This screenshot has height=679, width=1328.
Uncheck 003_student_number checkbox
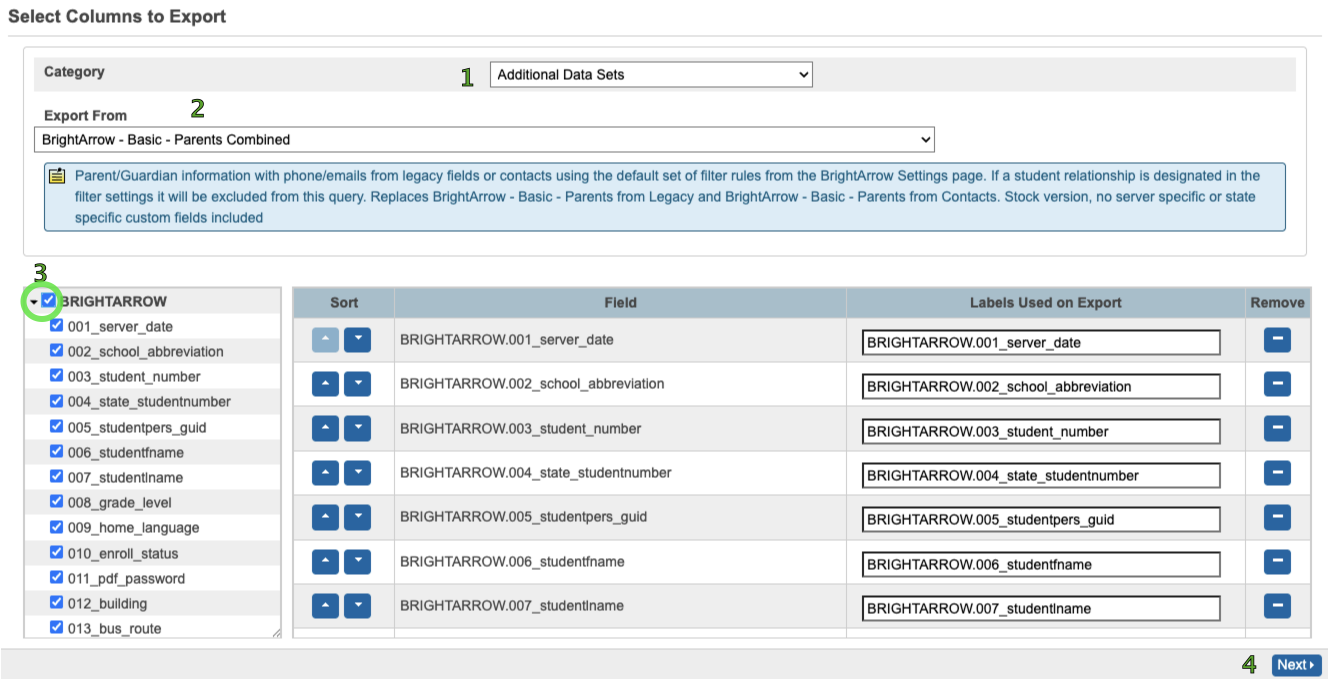coord(57,375)
